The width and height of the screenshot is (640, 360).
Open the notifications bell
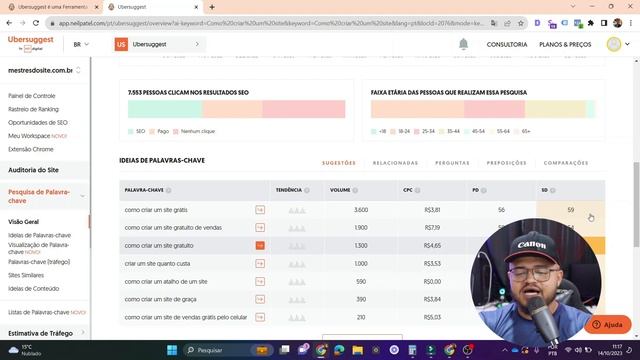[x=463, y=44]
